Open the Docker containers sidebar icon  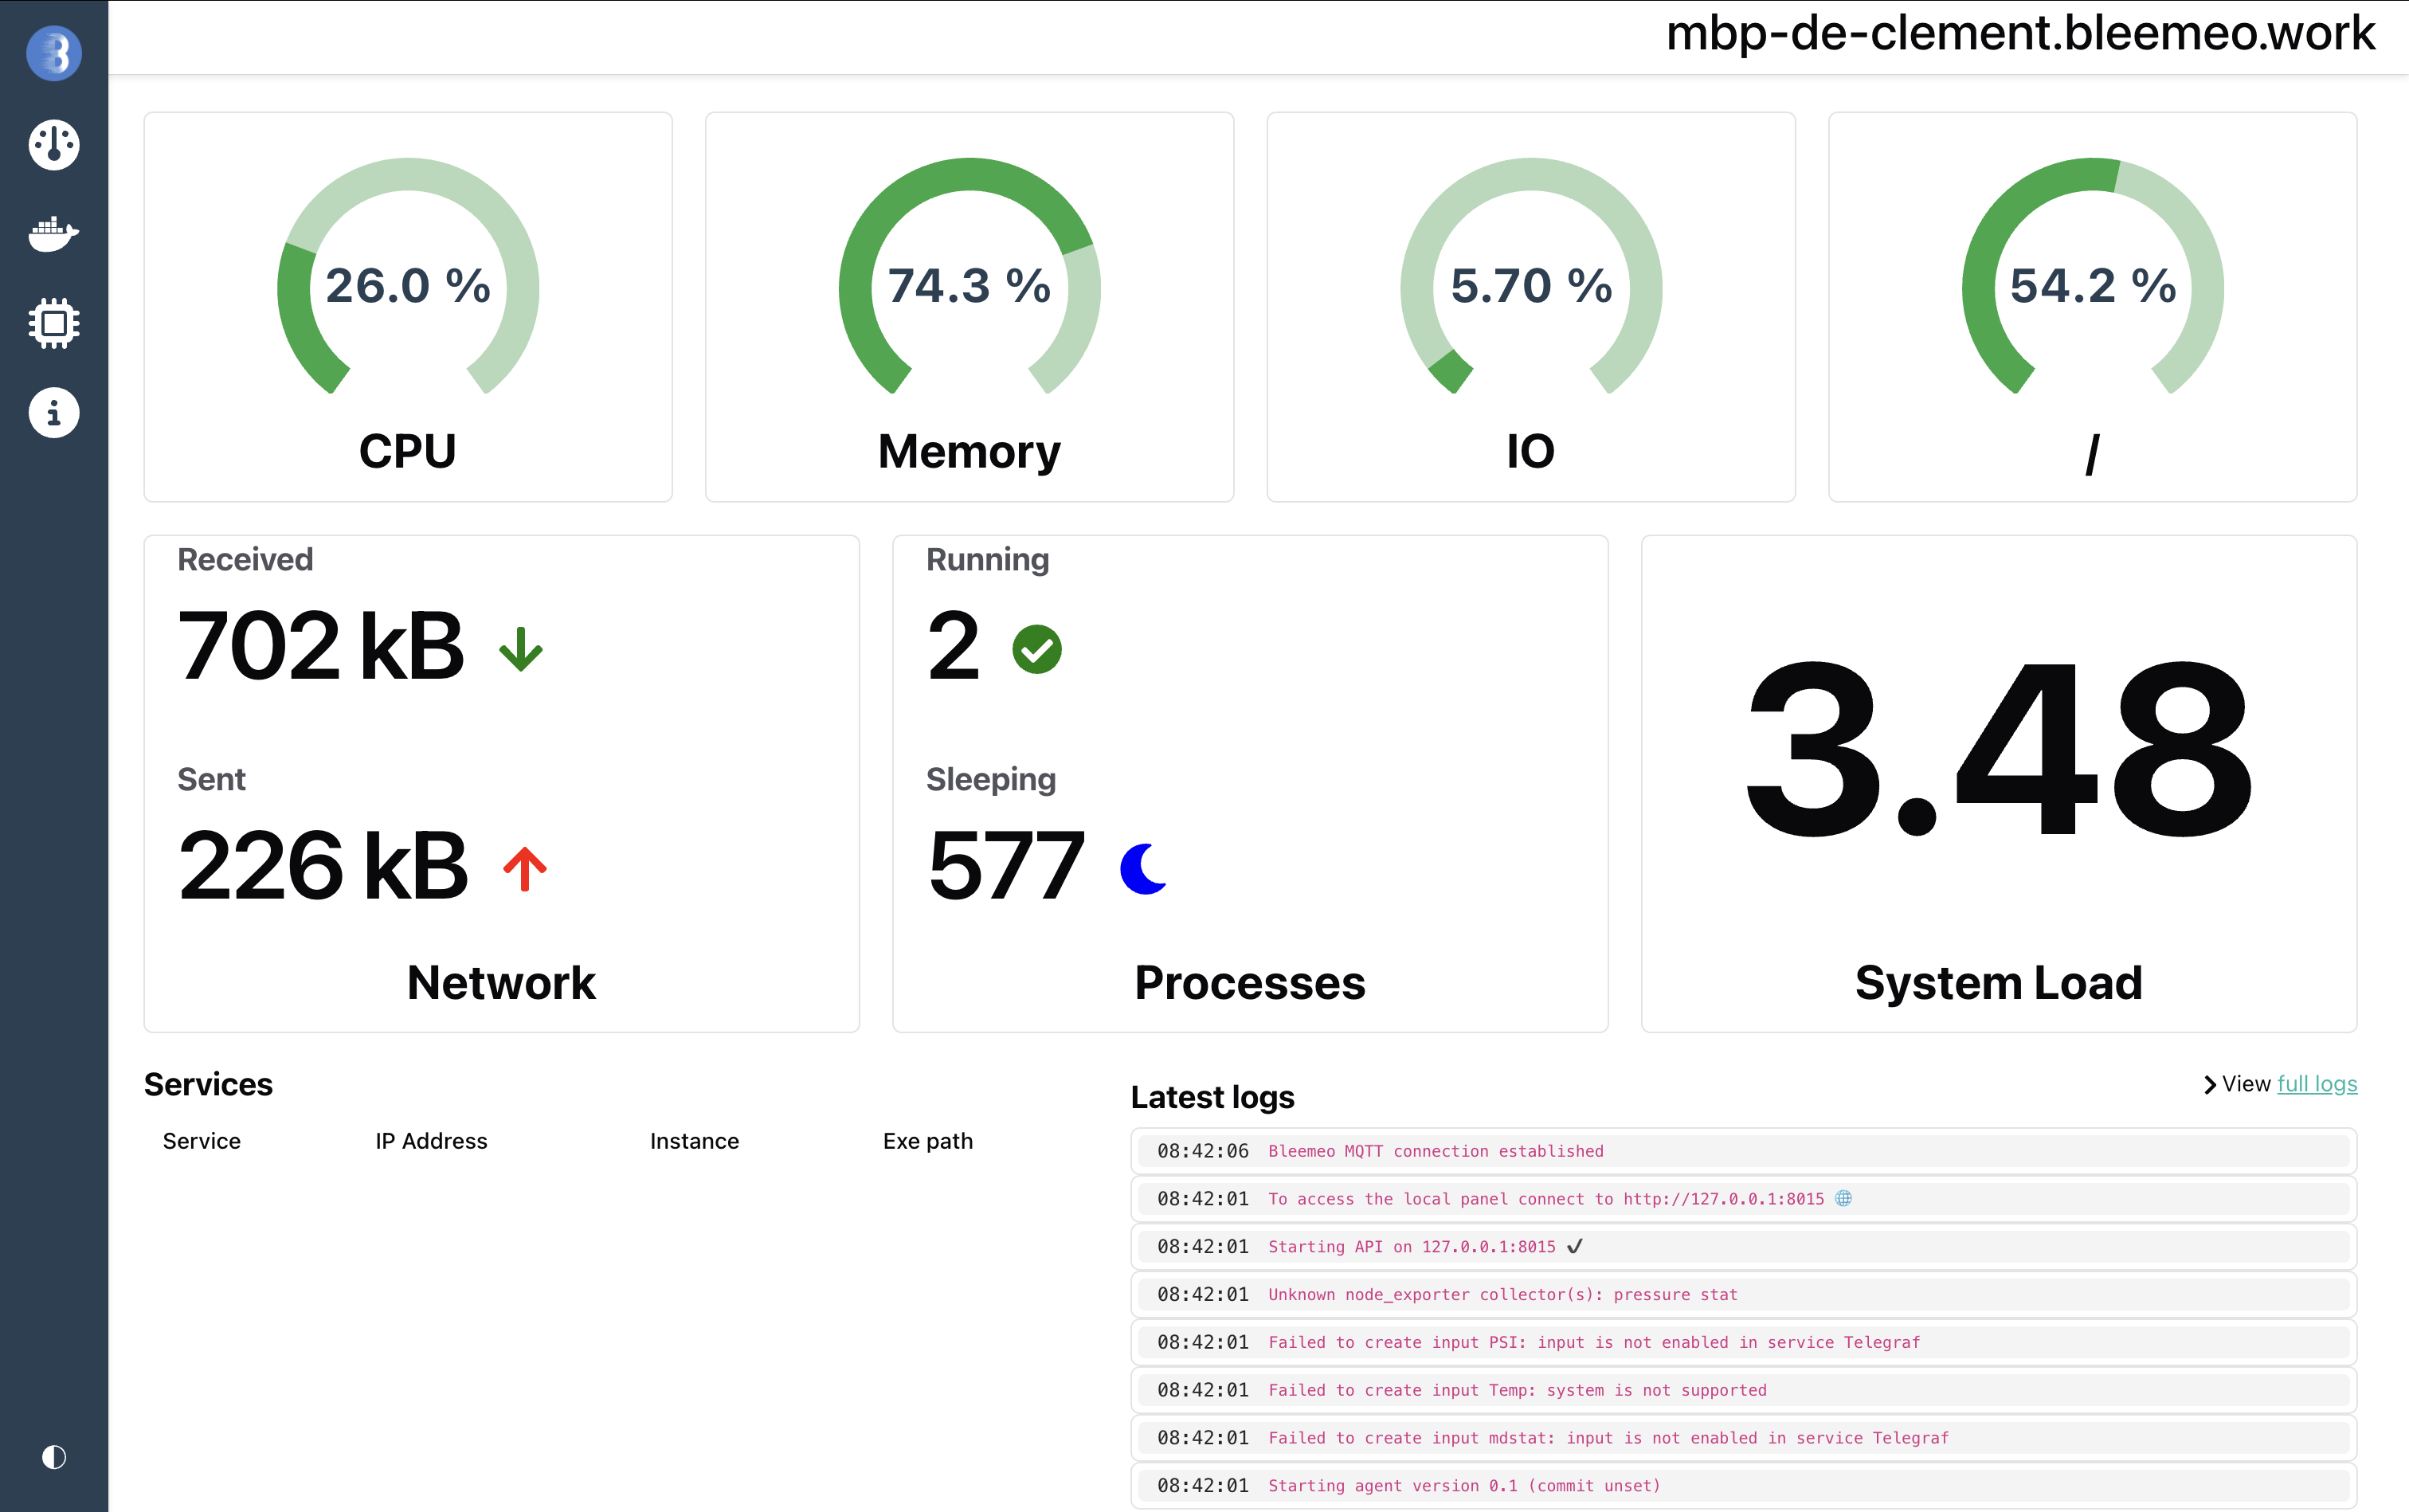coord(54,234)
